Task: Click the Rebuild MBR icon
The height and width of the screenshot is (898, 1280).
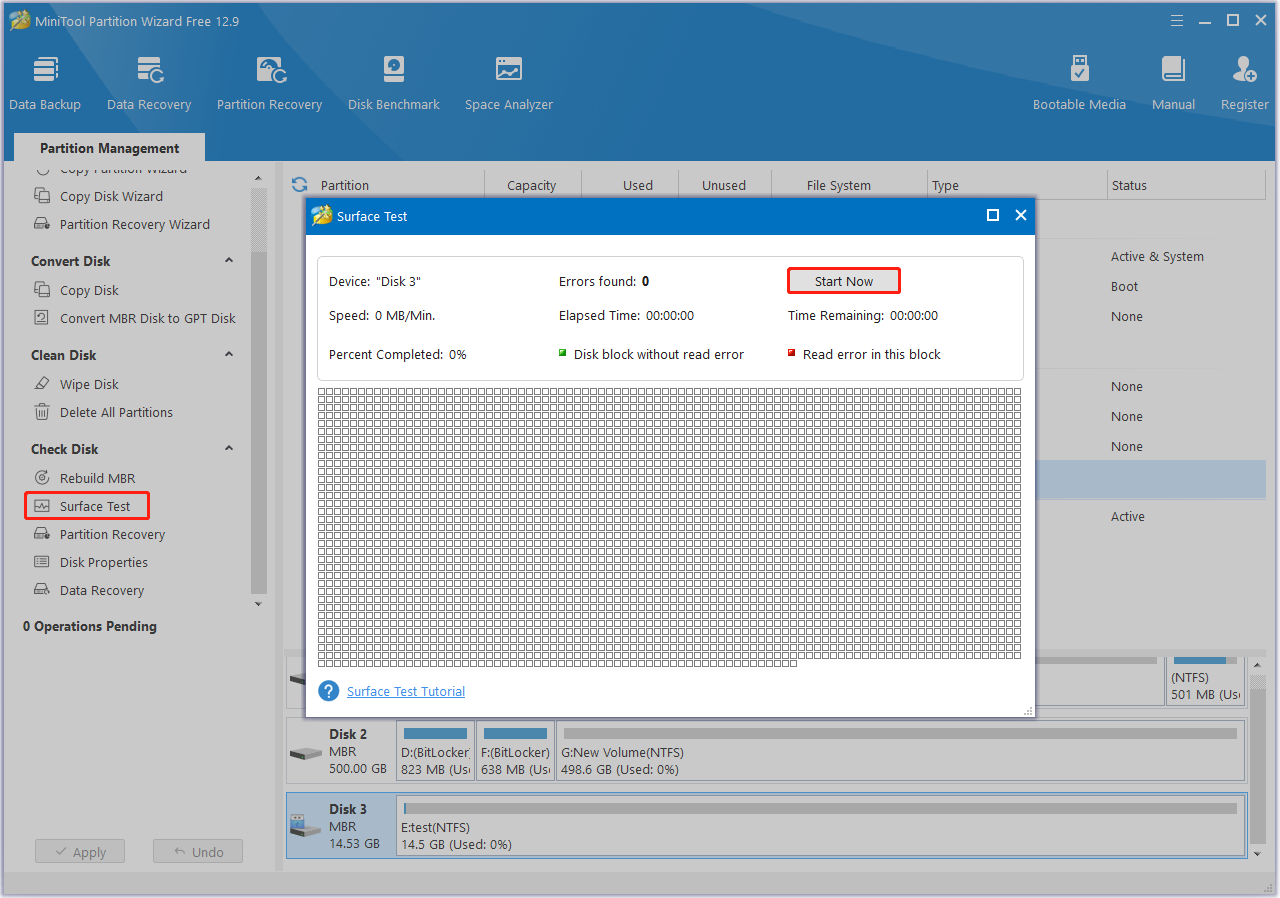Action: tap(42, 478)
